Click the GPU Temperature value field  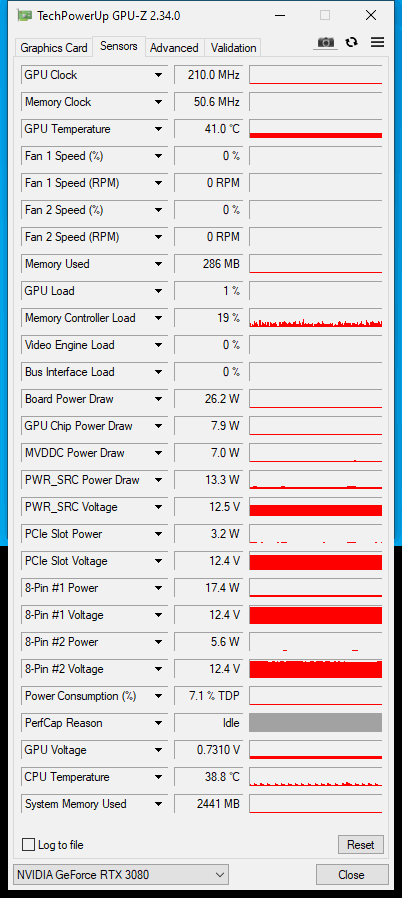coord(208,129)
